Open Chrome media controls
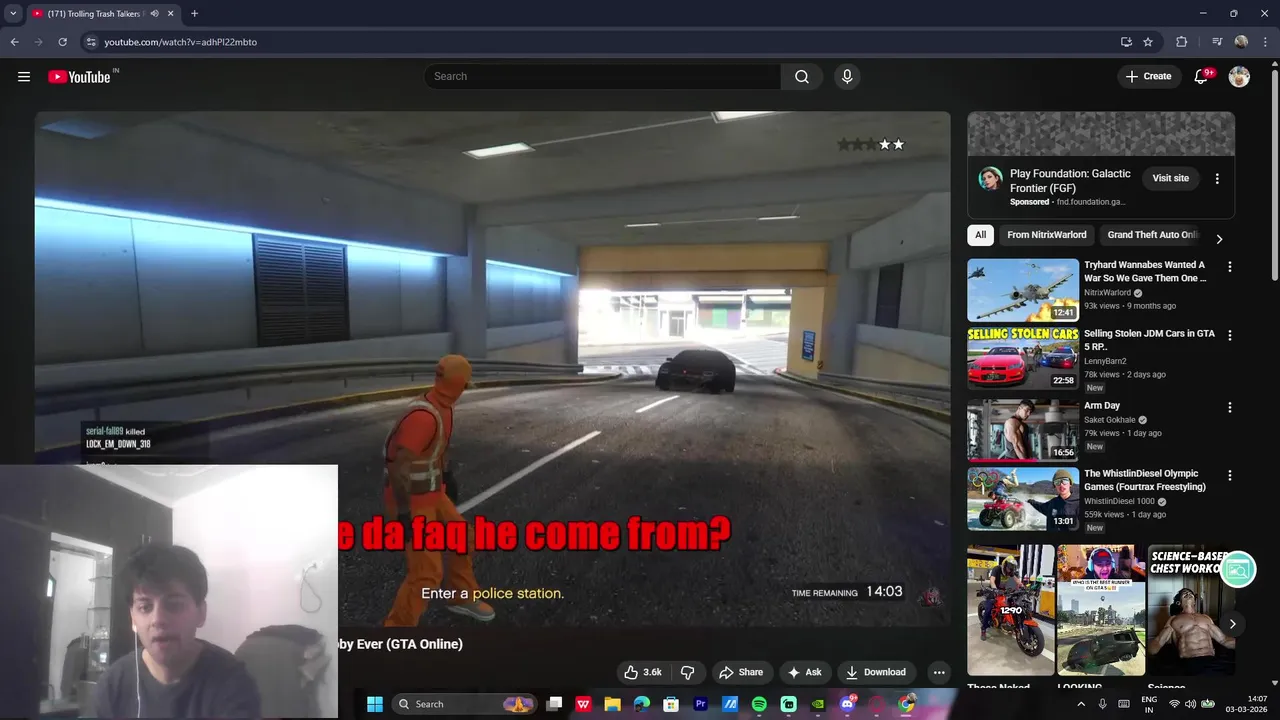This screenshot has height=720, width=1280. (1217, 42)
